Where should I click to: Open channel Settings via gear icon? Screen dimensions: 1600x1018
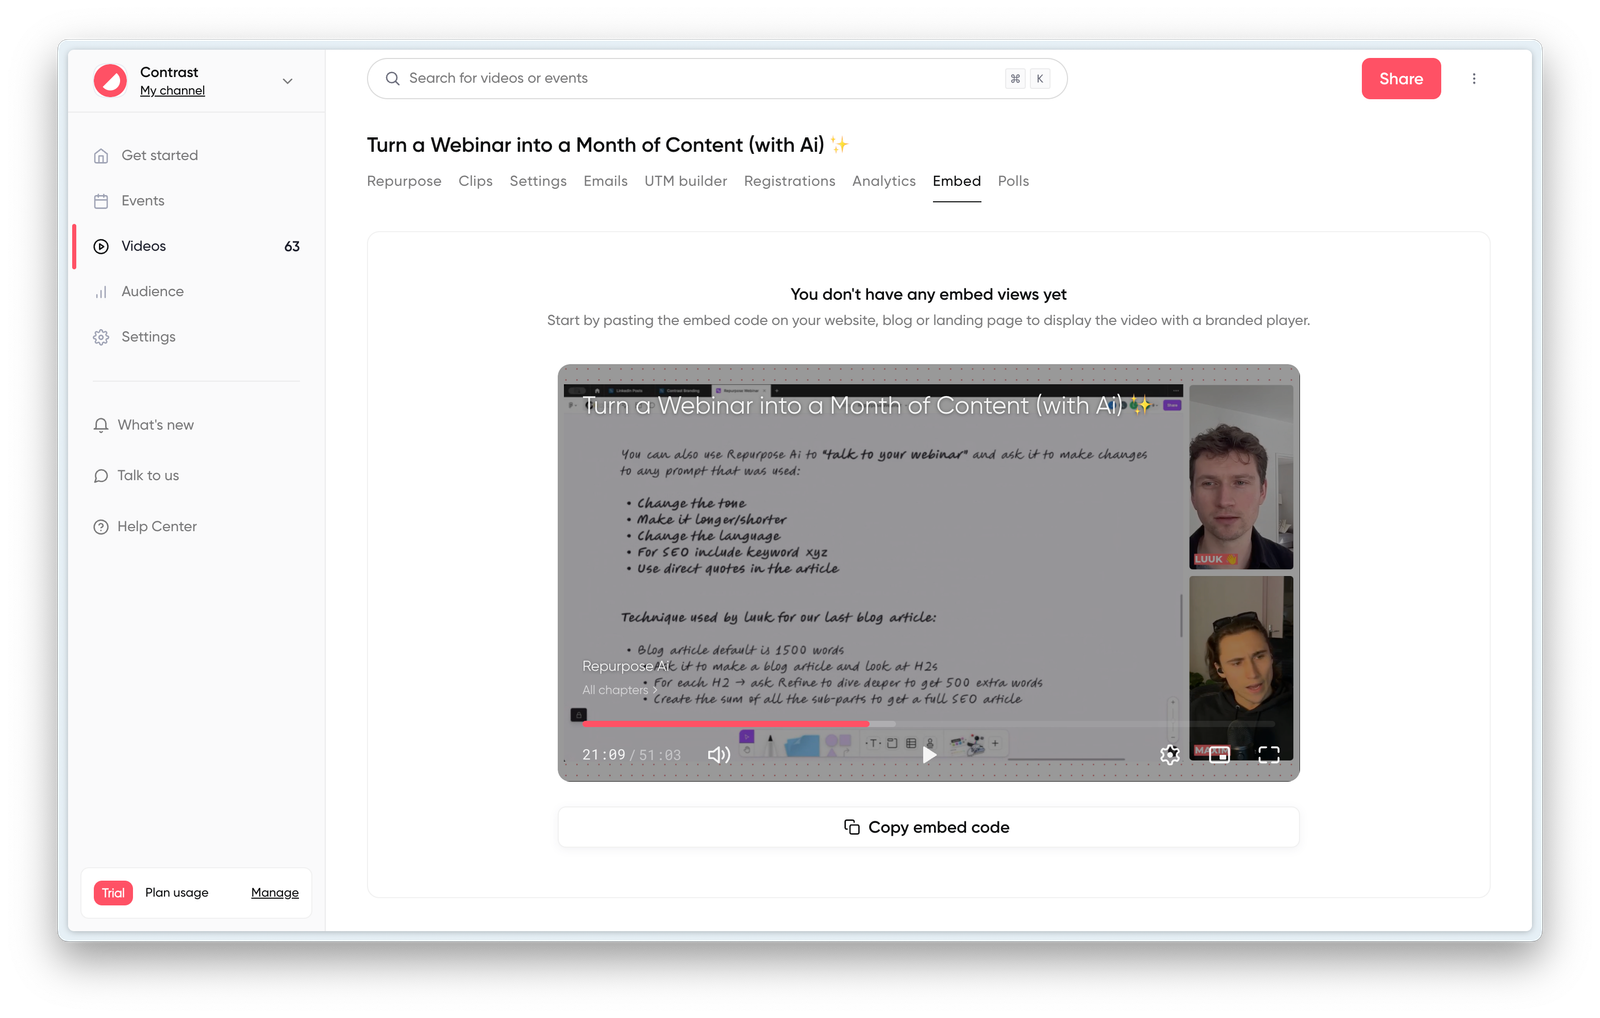tap(100, 337)
